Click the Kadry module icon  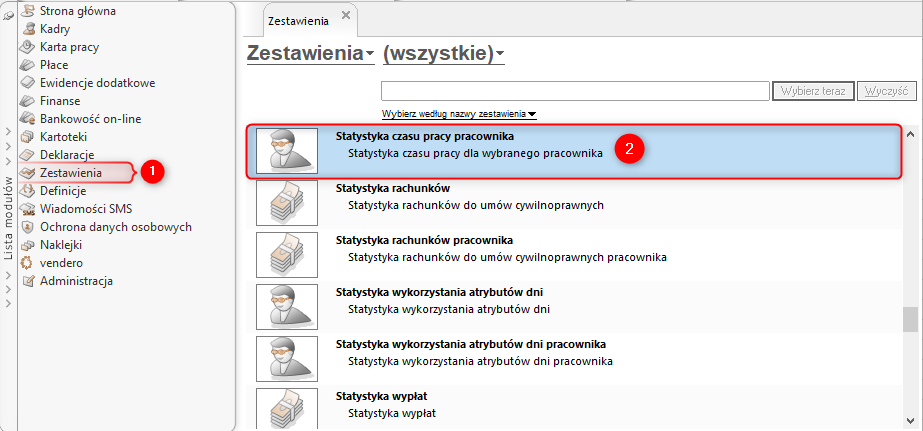click(28, 29)
